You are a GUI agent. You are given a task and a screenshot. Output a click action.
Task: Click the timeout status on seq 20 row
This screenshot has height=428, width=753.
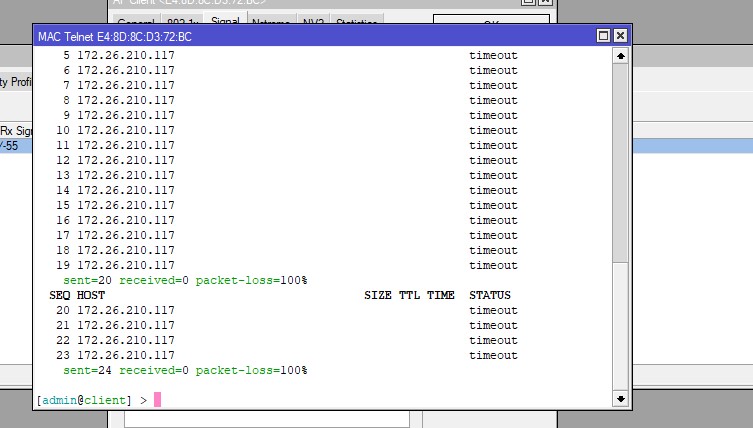[x=493, y=310]
